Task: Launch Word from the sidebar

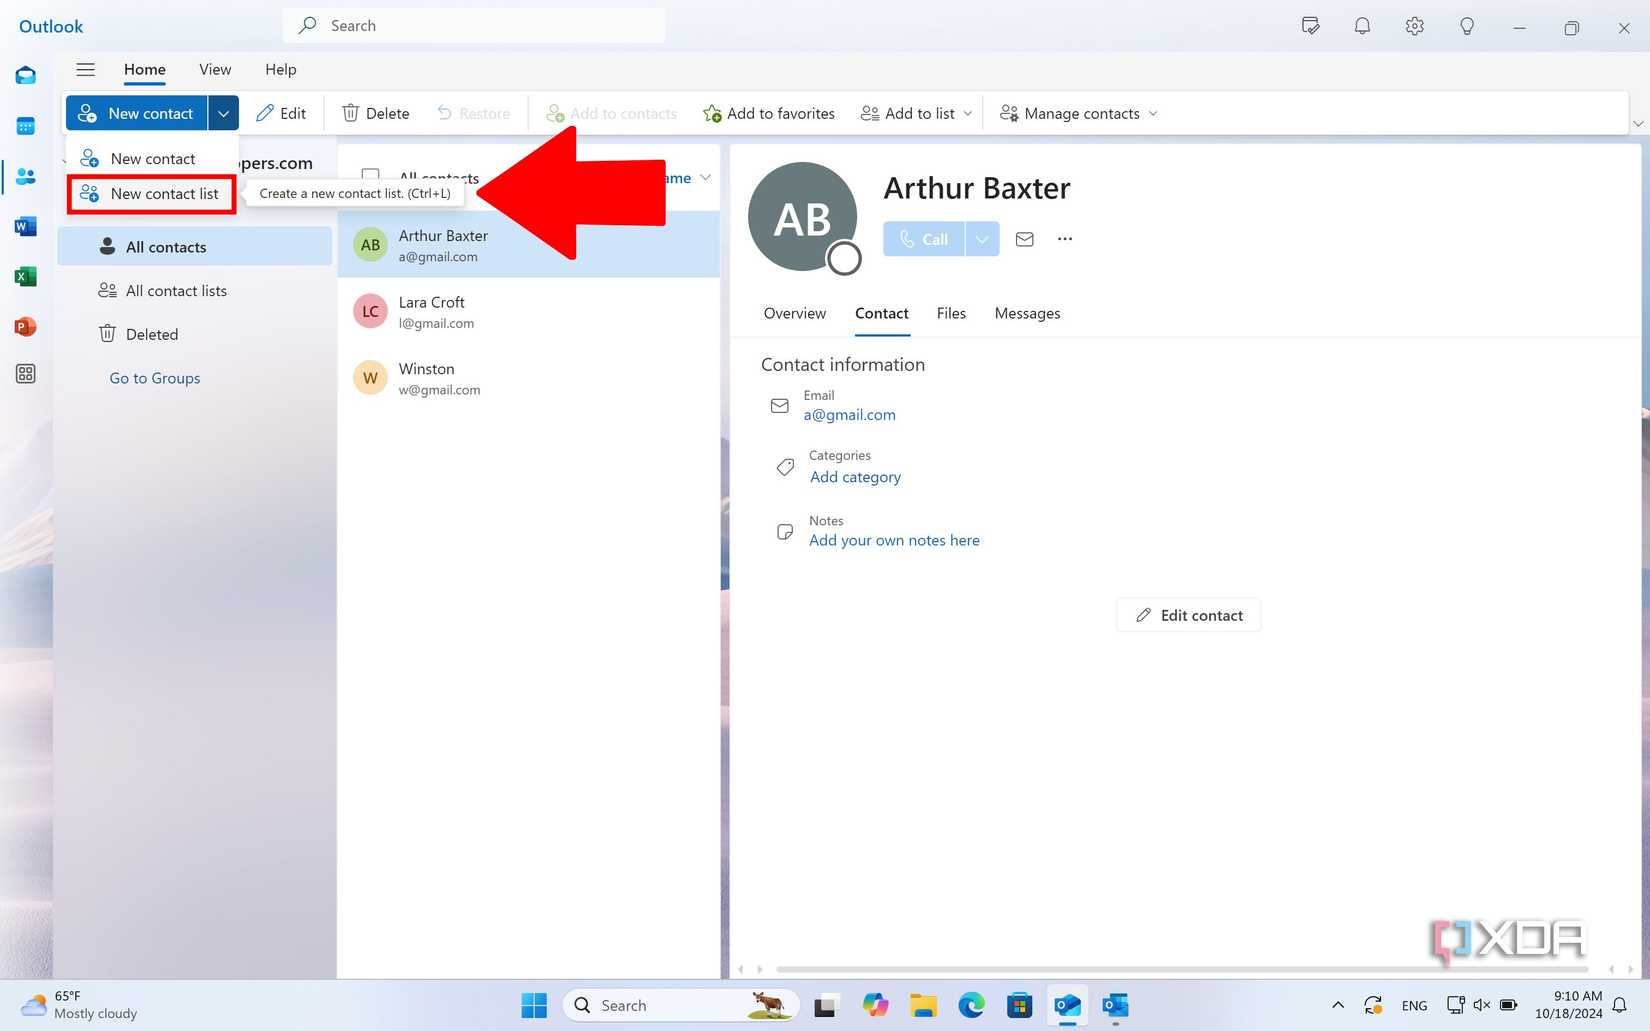Action: pyautogui.click(x=25, y=225)
